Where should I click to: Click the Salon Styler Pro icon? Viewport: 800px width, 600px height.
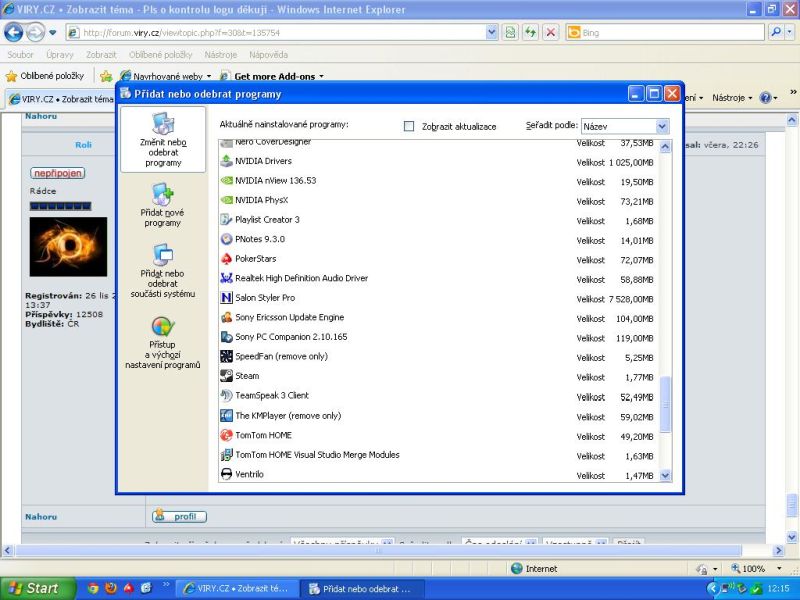coord(226,298)
